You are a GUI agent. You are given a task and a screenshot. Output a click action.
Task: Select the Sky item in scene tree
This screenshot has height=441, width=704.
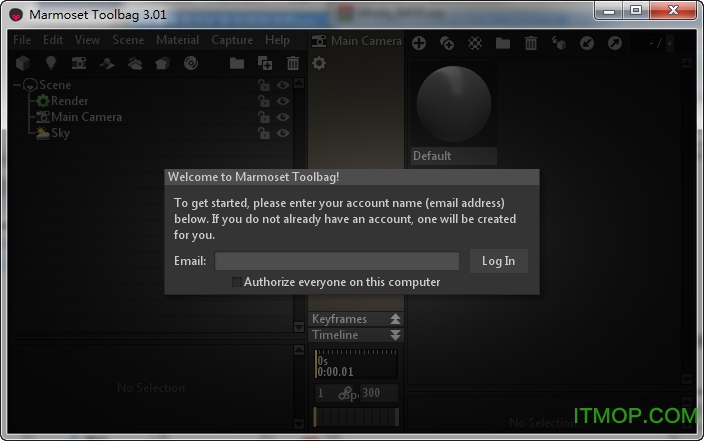click(x=60, y=133)
